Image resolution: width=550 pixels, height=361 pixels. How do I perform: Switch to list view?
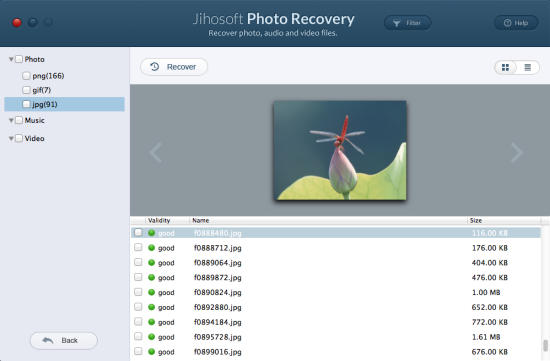click(x=528, y=67)
